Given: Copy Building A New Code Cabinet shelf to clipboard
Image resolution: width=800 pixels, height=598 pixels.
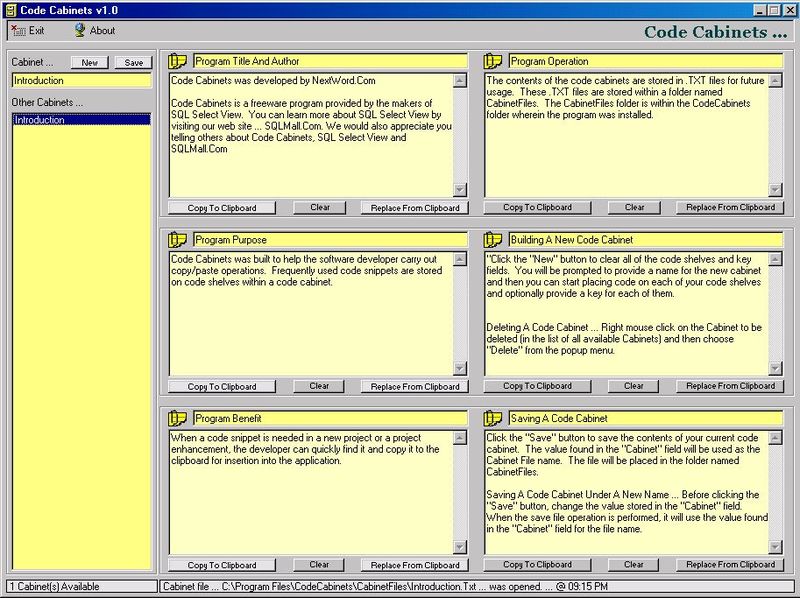Looking at the screenshot, I should [537, 386].
